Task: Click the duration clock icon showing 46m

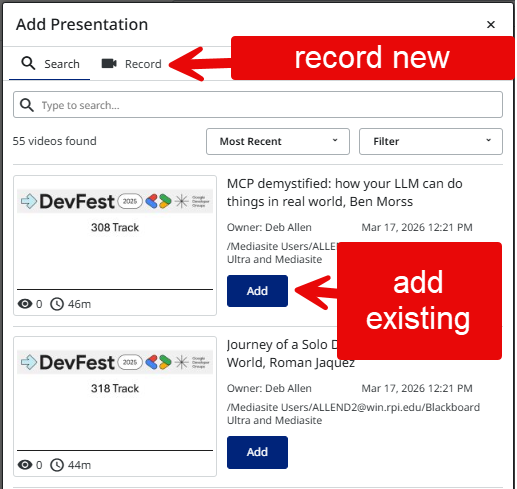Action: (57, 304)
